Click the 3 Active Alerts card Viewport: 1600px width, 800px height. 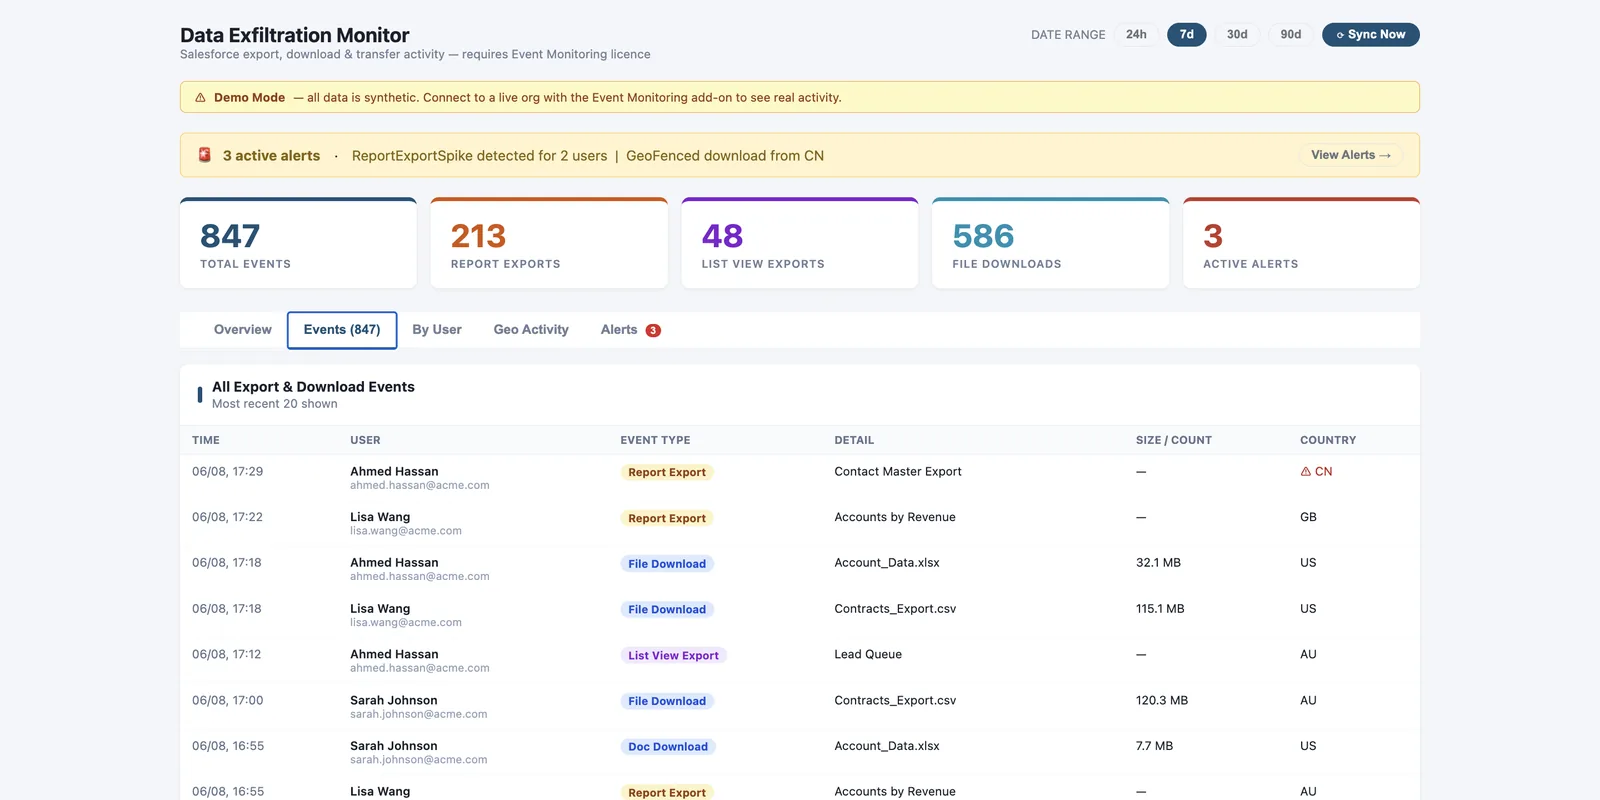point(1301,243)
